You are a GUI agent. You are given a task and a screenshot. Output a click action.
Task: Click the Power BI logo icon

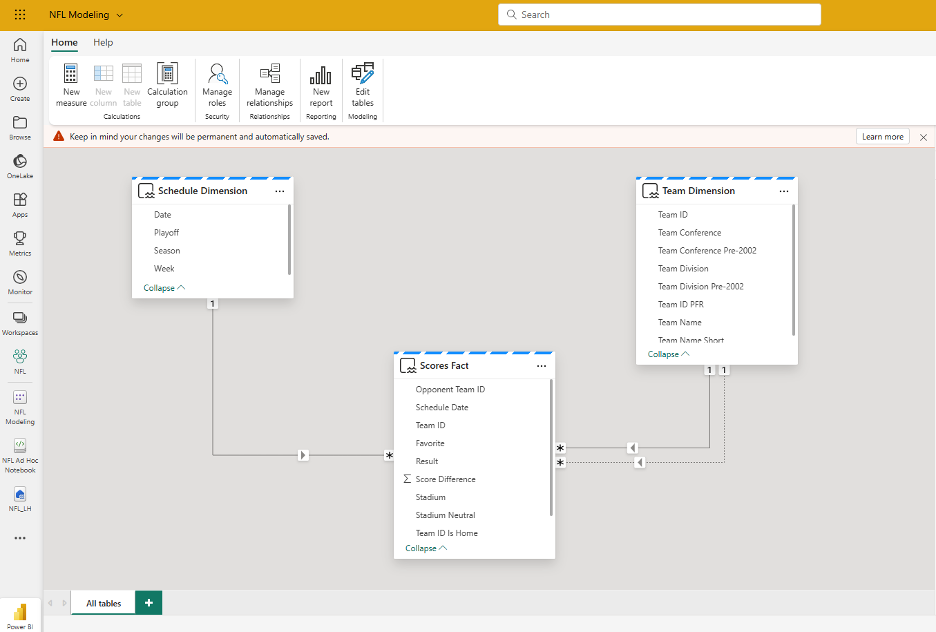coord(20,613)
